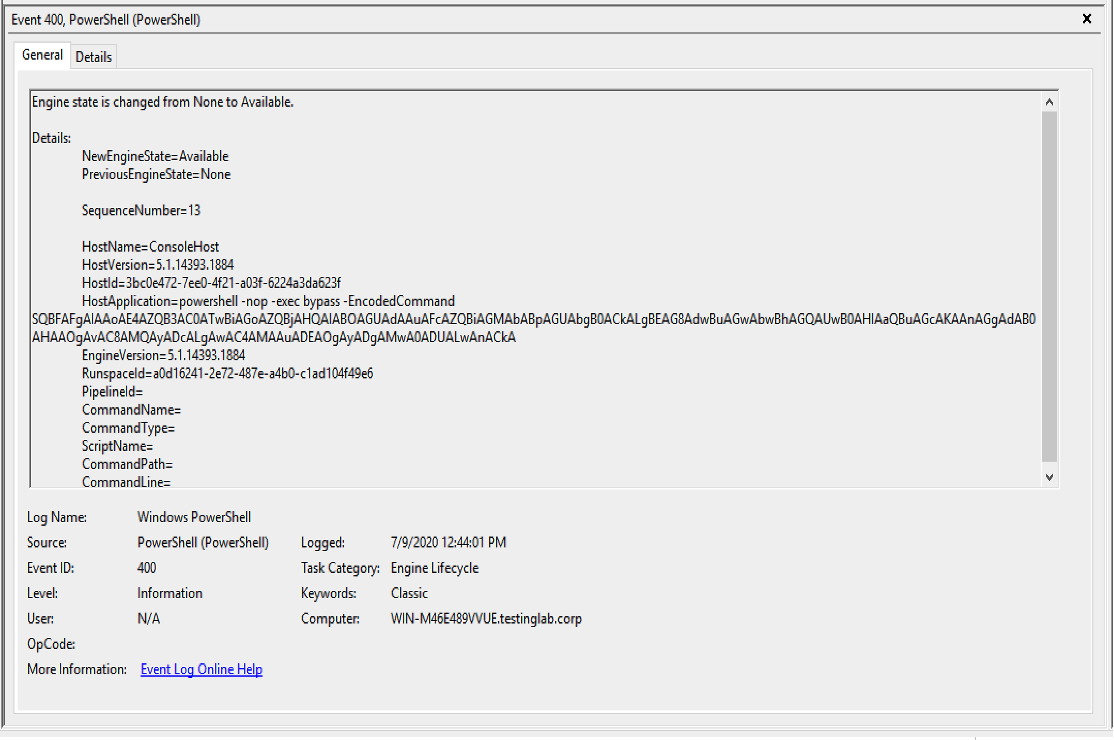
Task: Click the HostApplication powershell command line
Action: click(268, 301)
